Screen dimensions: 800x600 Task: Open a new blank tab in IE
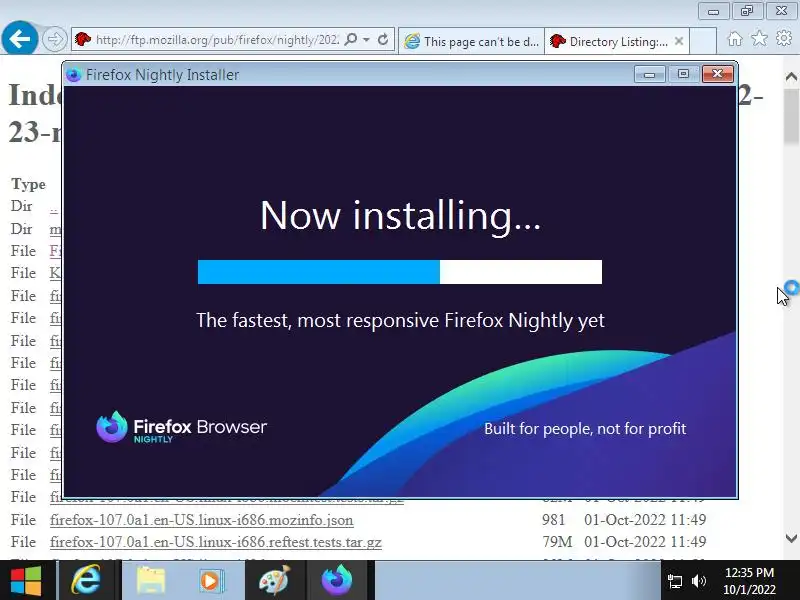703,41
